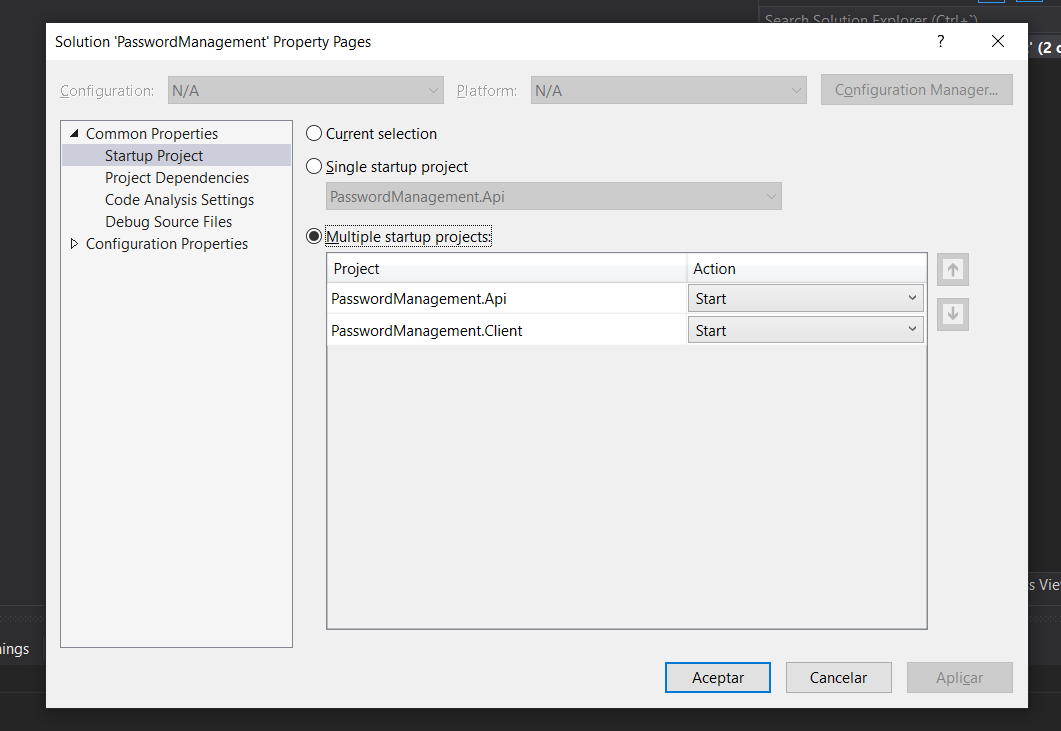Select Startup Project in the tree
Image resolution: width=1061 pixels, height=731 pixels.
(154, 156)
